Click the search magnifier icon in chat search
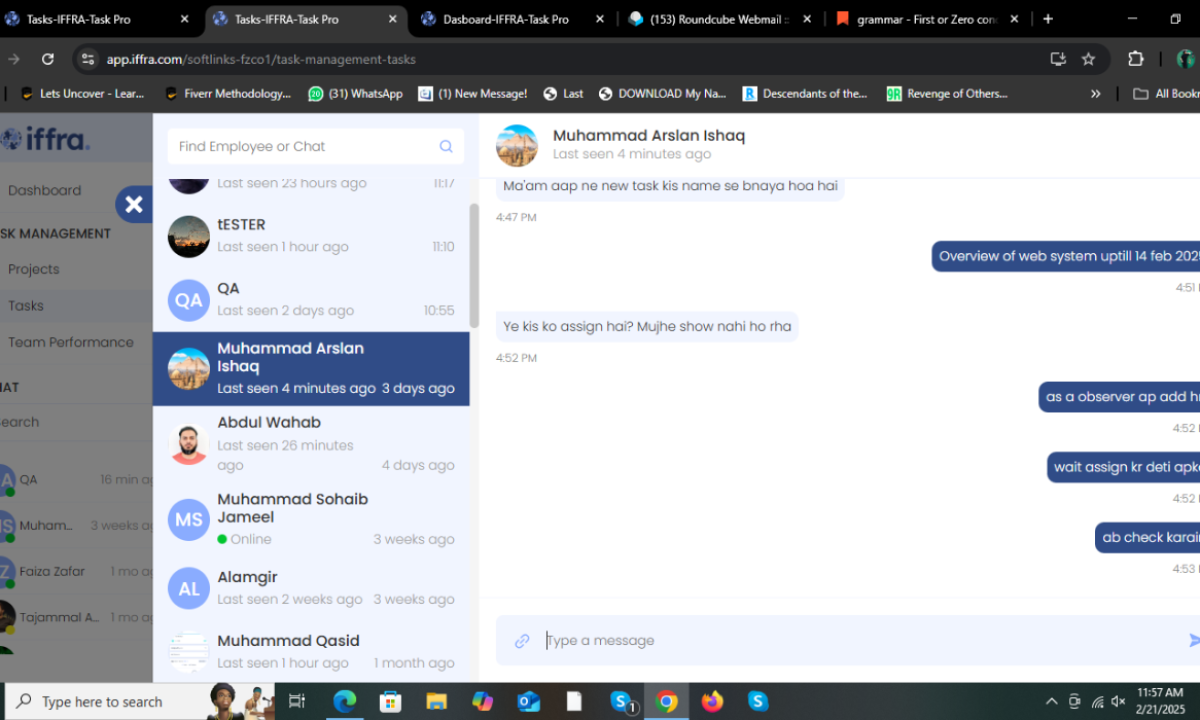 tap(446, 146)
